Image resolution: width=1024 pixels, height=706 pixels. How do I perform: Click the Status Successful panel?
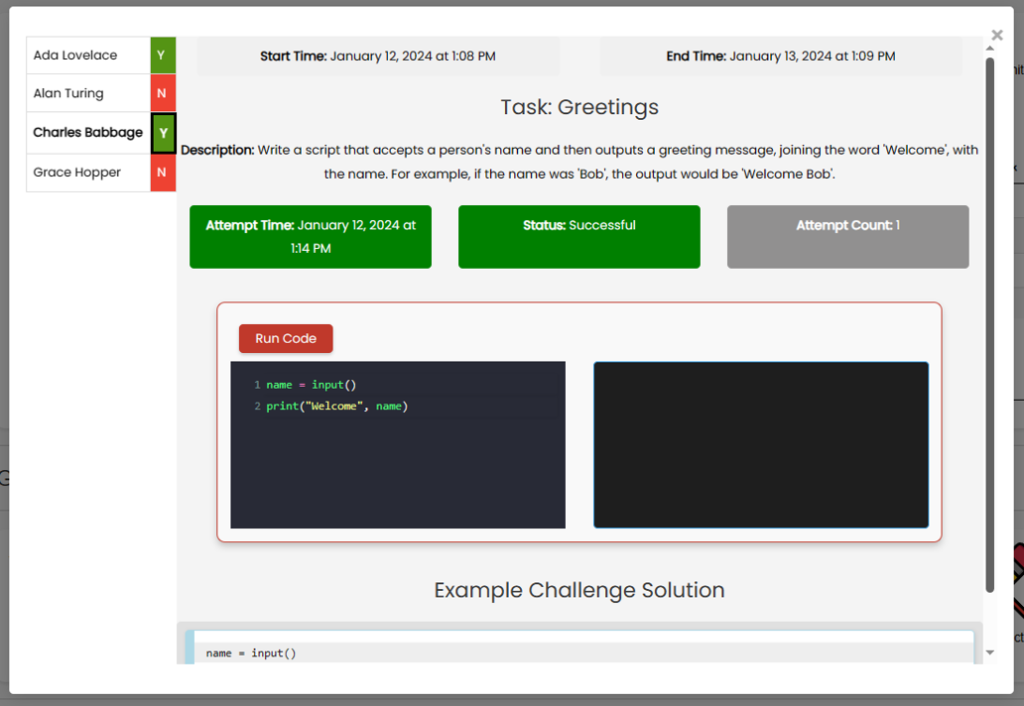point(579,237)
